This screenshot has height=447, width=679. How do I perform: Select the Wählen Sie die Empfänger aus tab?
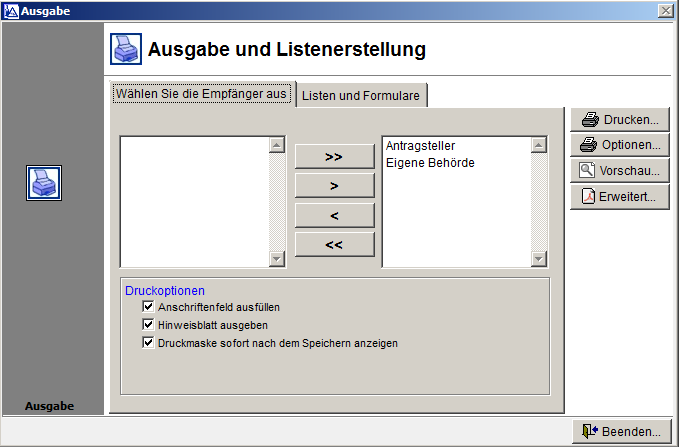click(x=202, y=94)
